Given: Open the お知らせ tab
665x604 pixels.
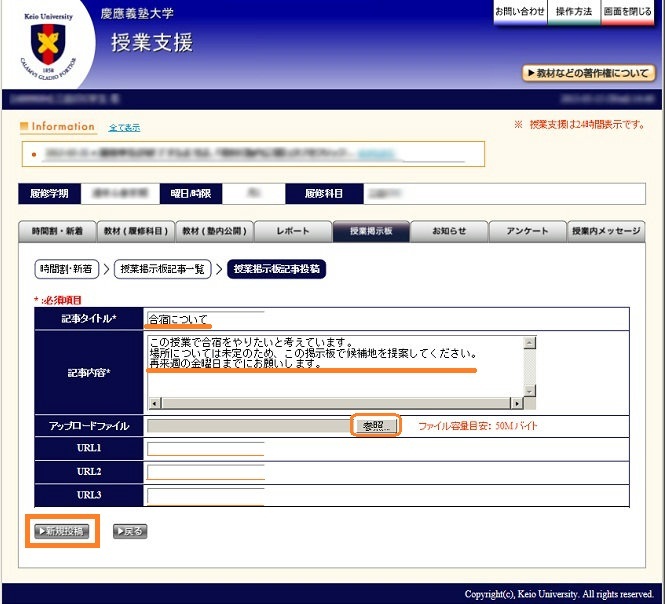Looking at the screenshot, I should click(449, 231).
